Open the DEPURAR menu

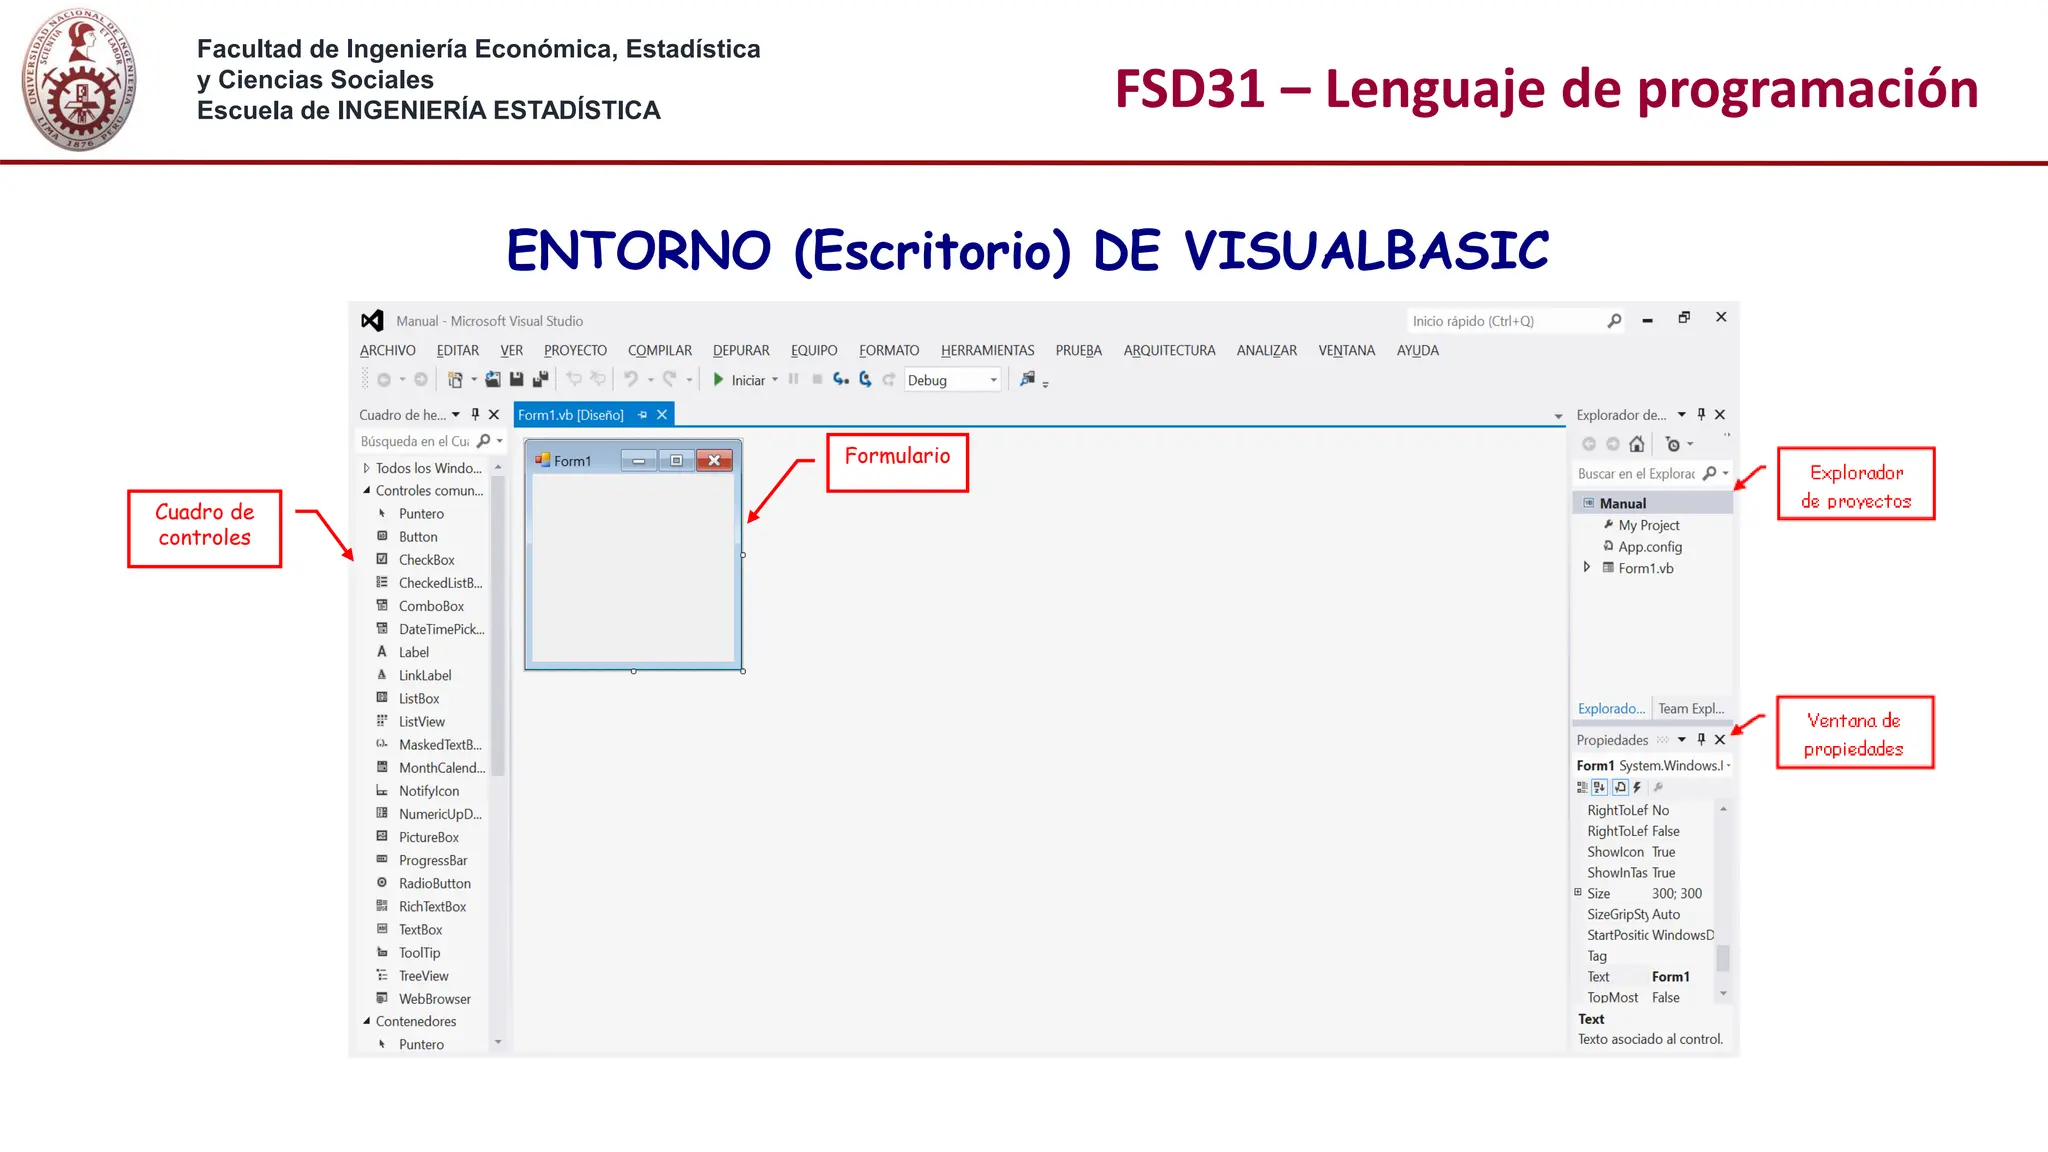pyautogui.click(x=741, y=350)
